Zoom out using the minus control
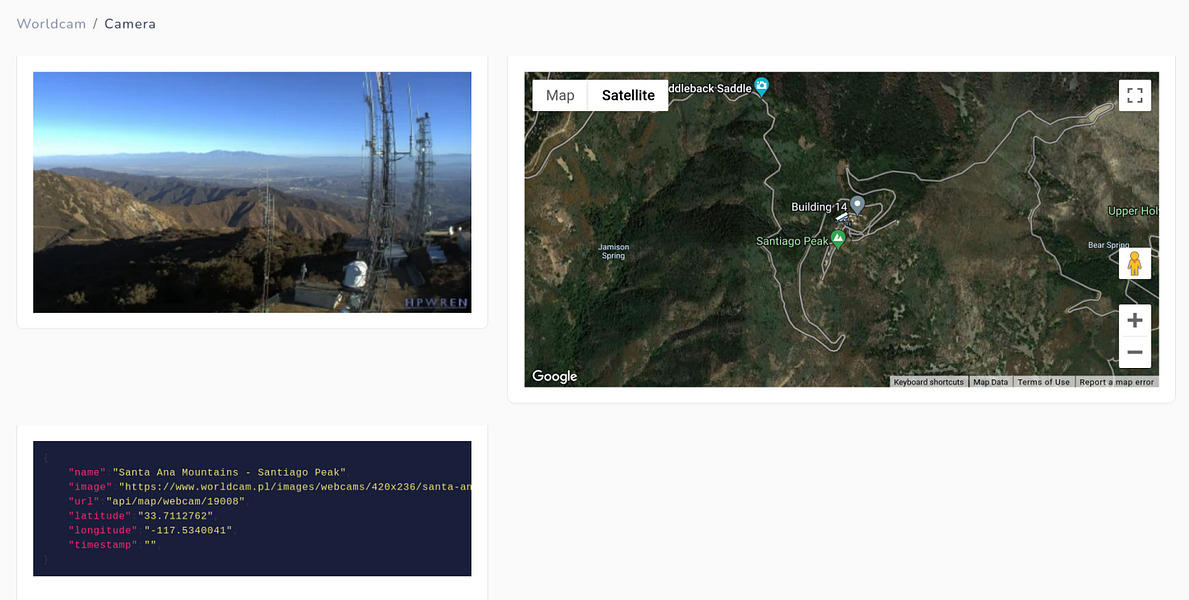The image size is (1189, 600). (x=1135, y=352)
